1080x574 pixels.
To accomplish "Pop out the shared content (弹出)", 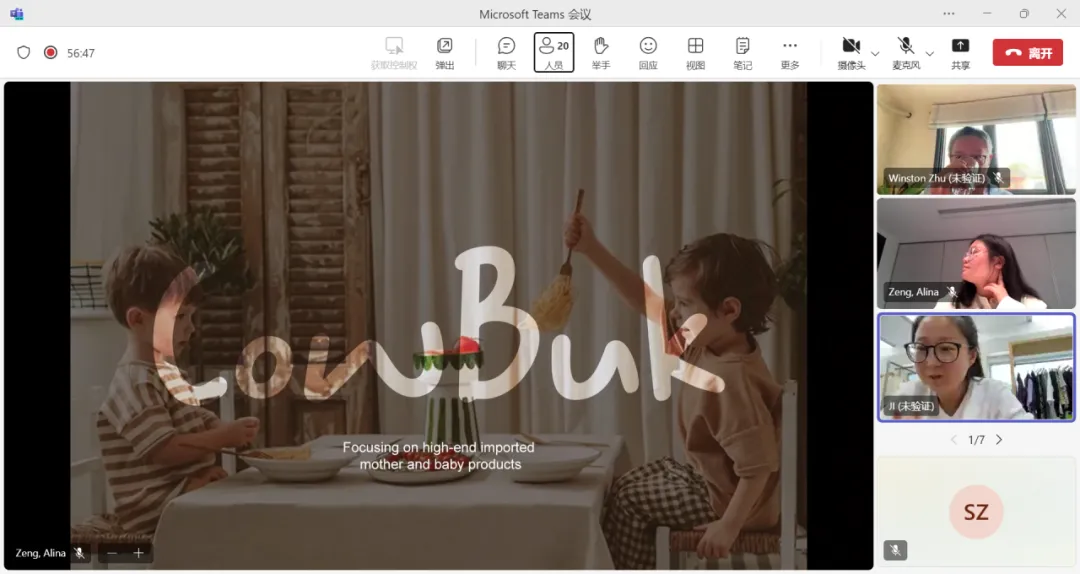I will click(x=445, y=53).
